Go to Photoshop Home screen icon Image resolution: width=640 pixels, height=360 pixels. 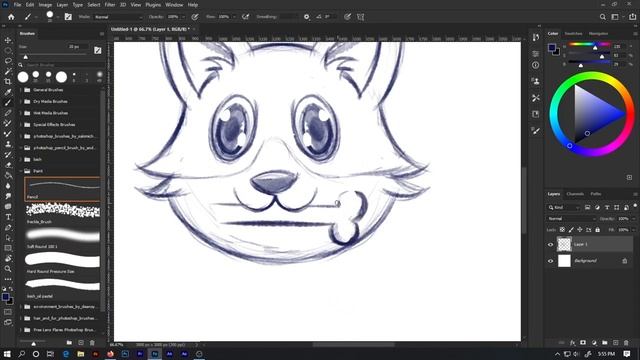pyautogui.click(x=11, y=17)
